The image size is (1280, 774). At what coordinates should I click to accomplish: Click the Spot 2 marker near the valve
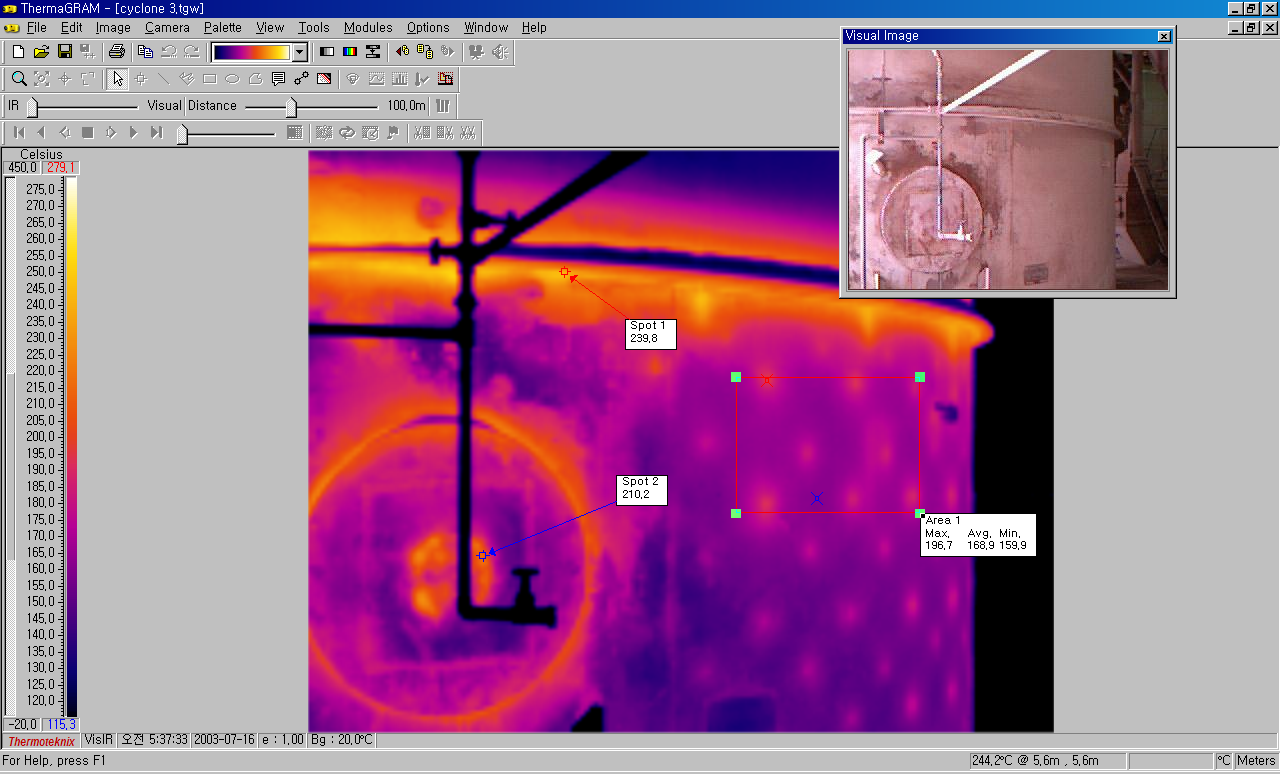(x=482, y=555)
